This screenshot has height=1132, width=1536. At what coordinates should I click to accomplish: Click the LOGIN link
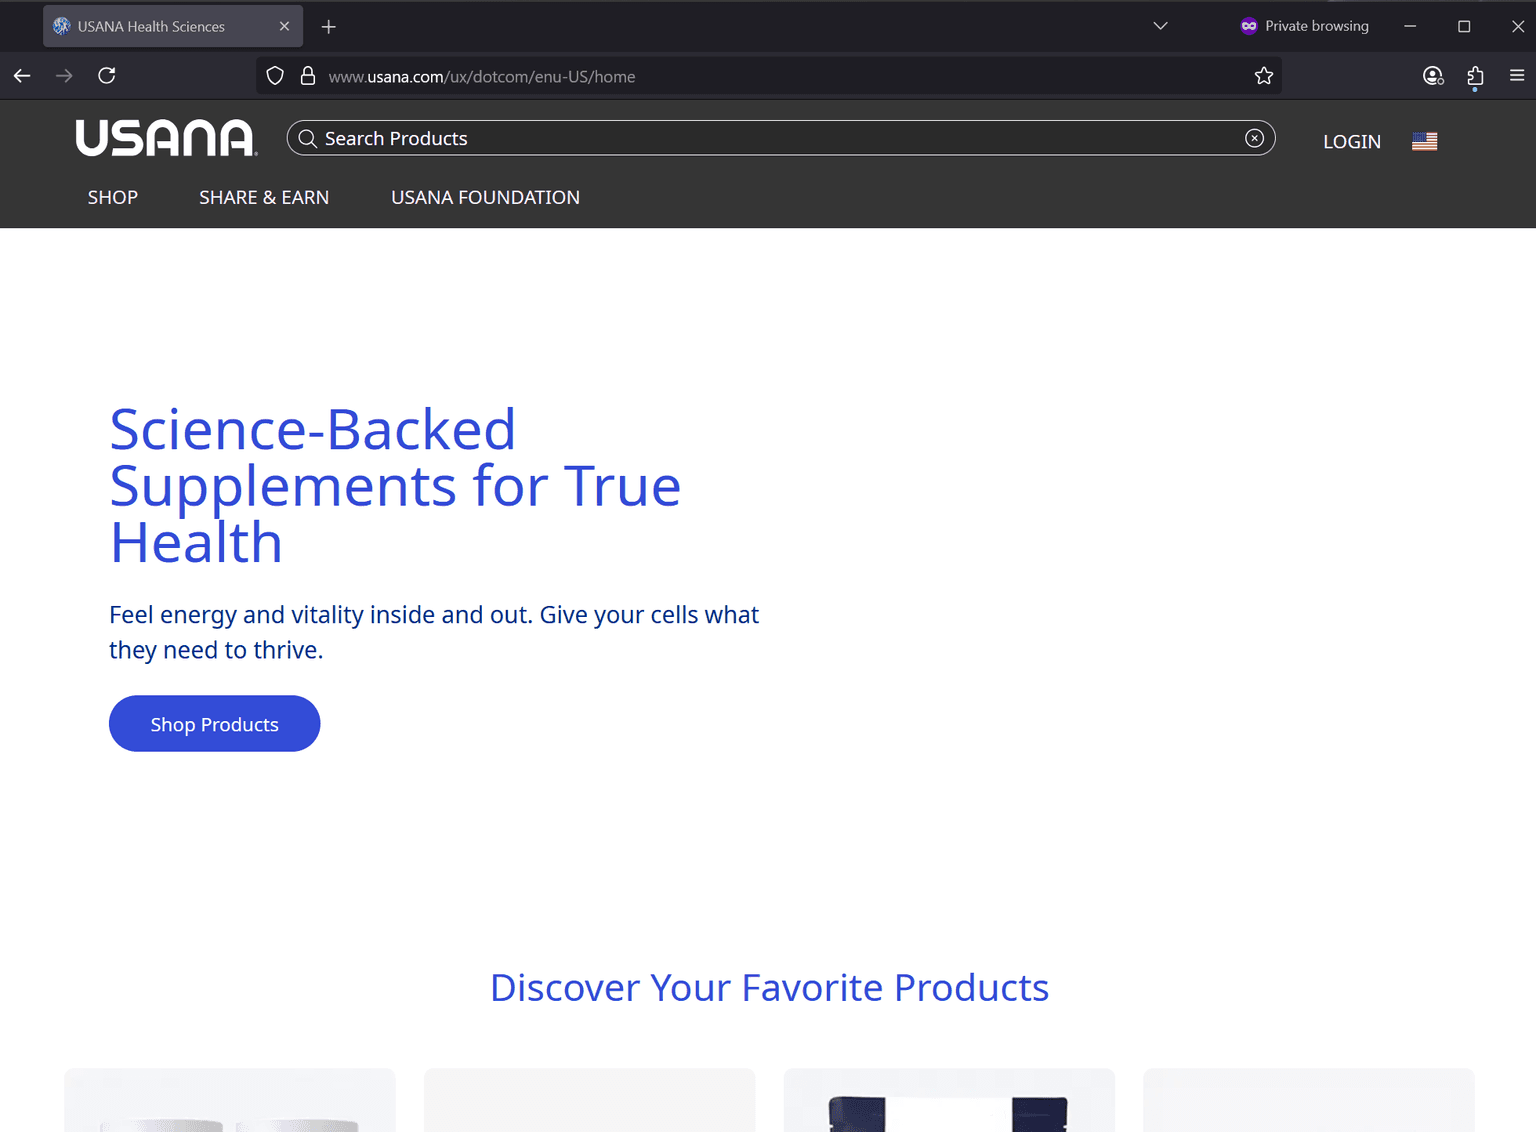[x=1351, y=141]
